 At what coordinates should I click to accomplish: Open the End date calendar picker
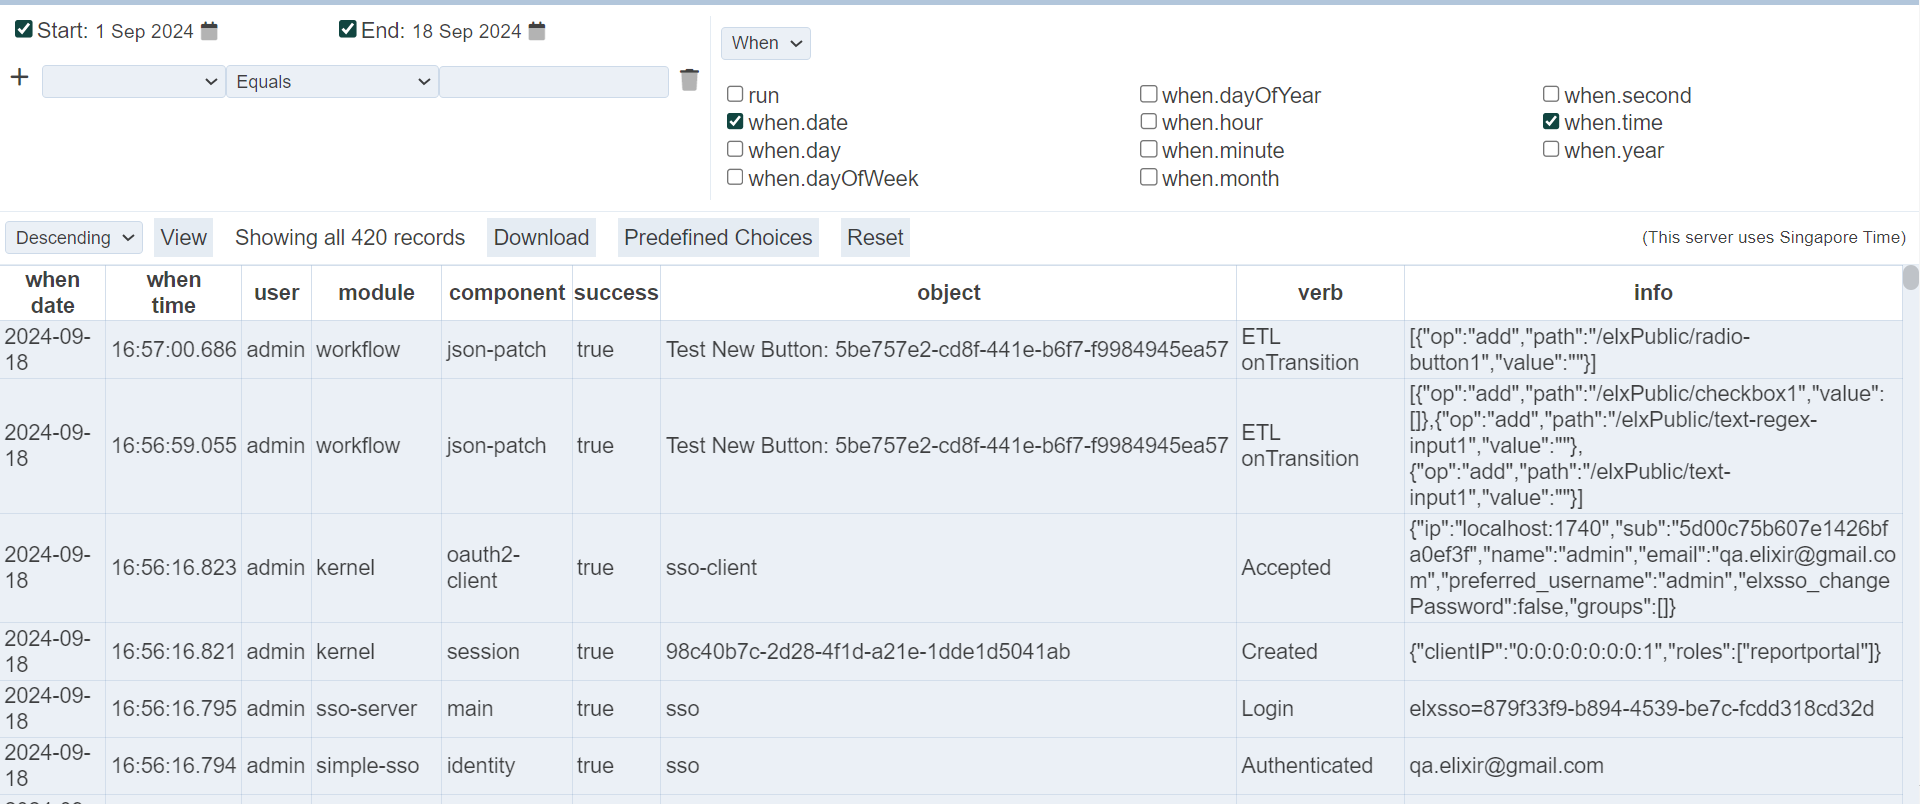pos(537,31)
